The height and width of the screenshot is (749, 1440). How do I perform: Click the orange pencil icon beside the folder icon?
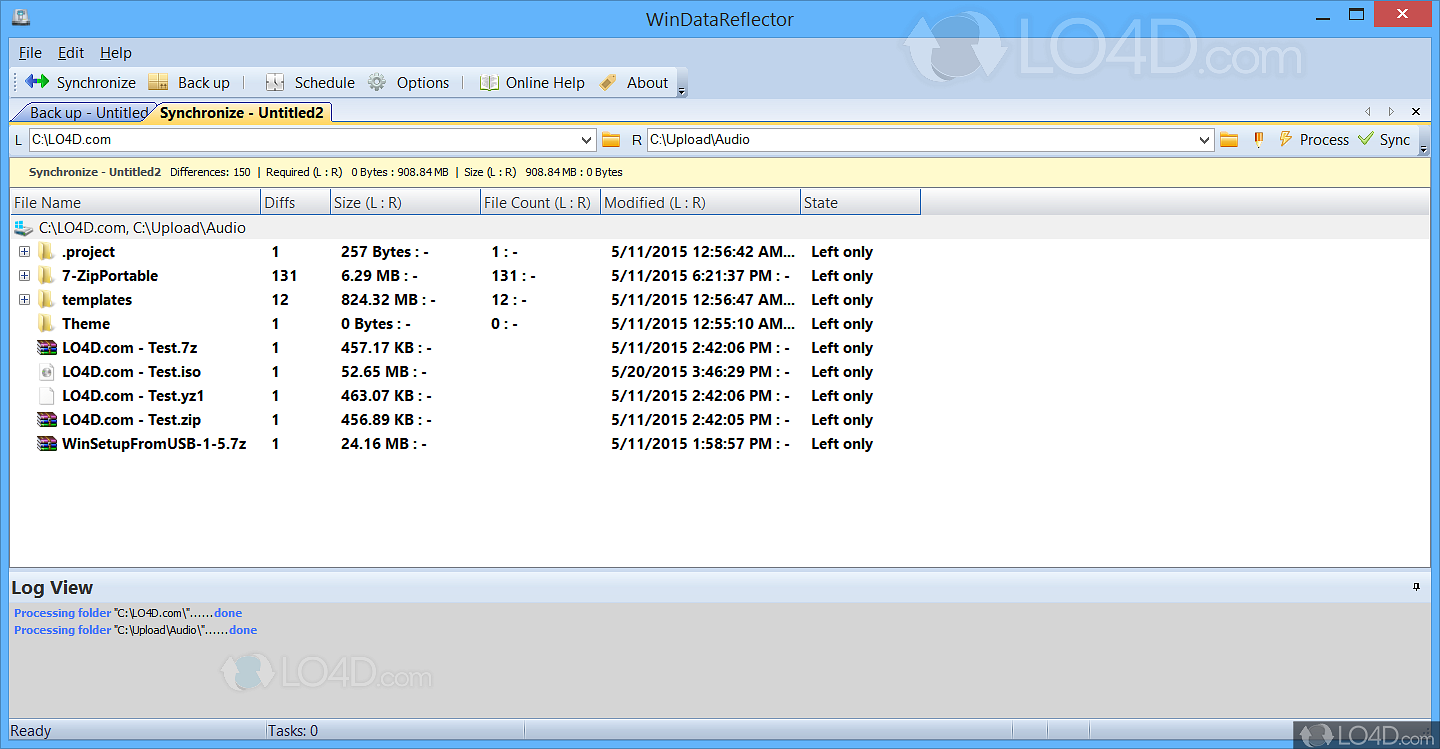1258,139
